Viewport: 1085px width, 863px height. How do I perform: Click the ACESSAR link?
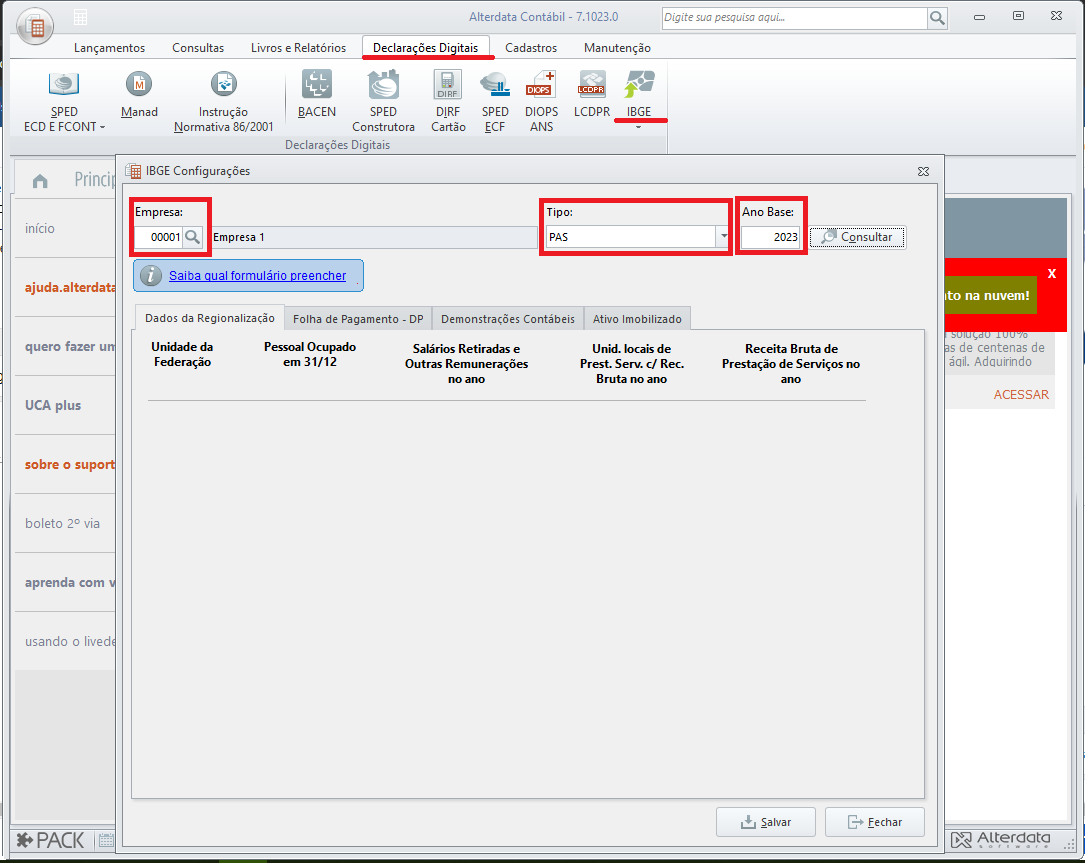click(x=1021, y=394)
